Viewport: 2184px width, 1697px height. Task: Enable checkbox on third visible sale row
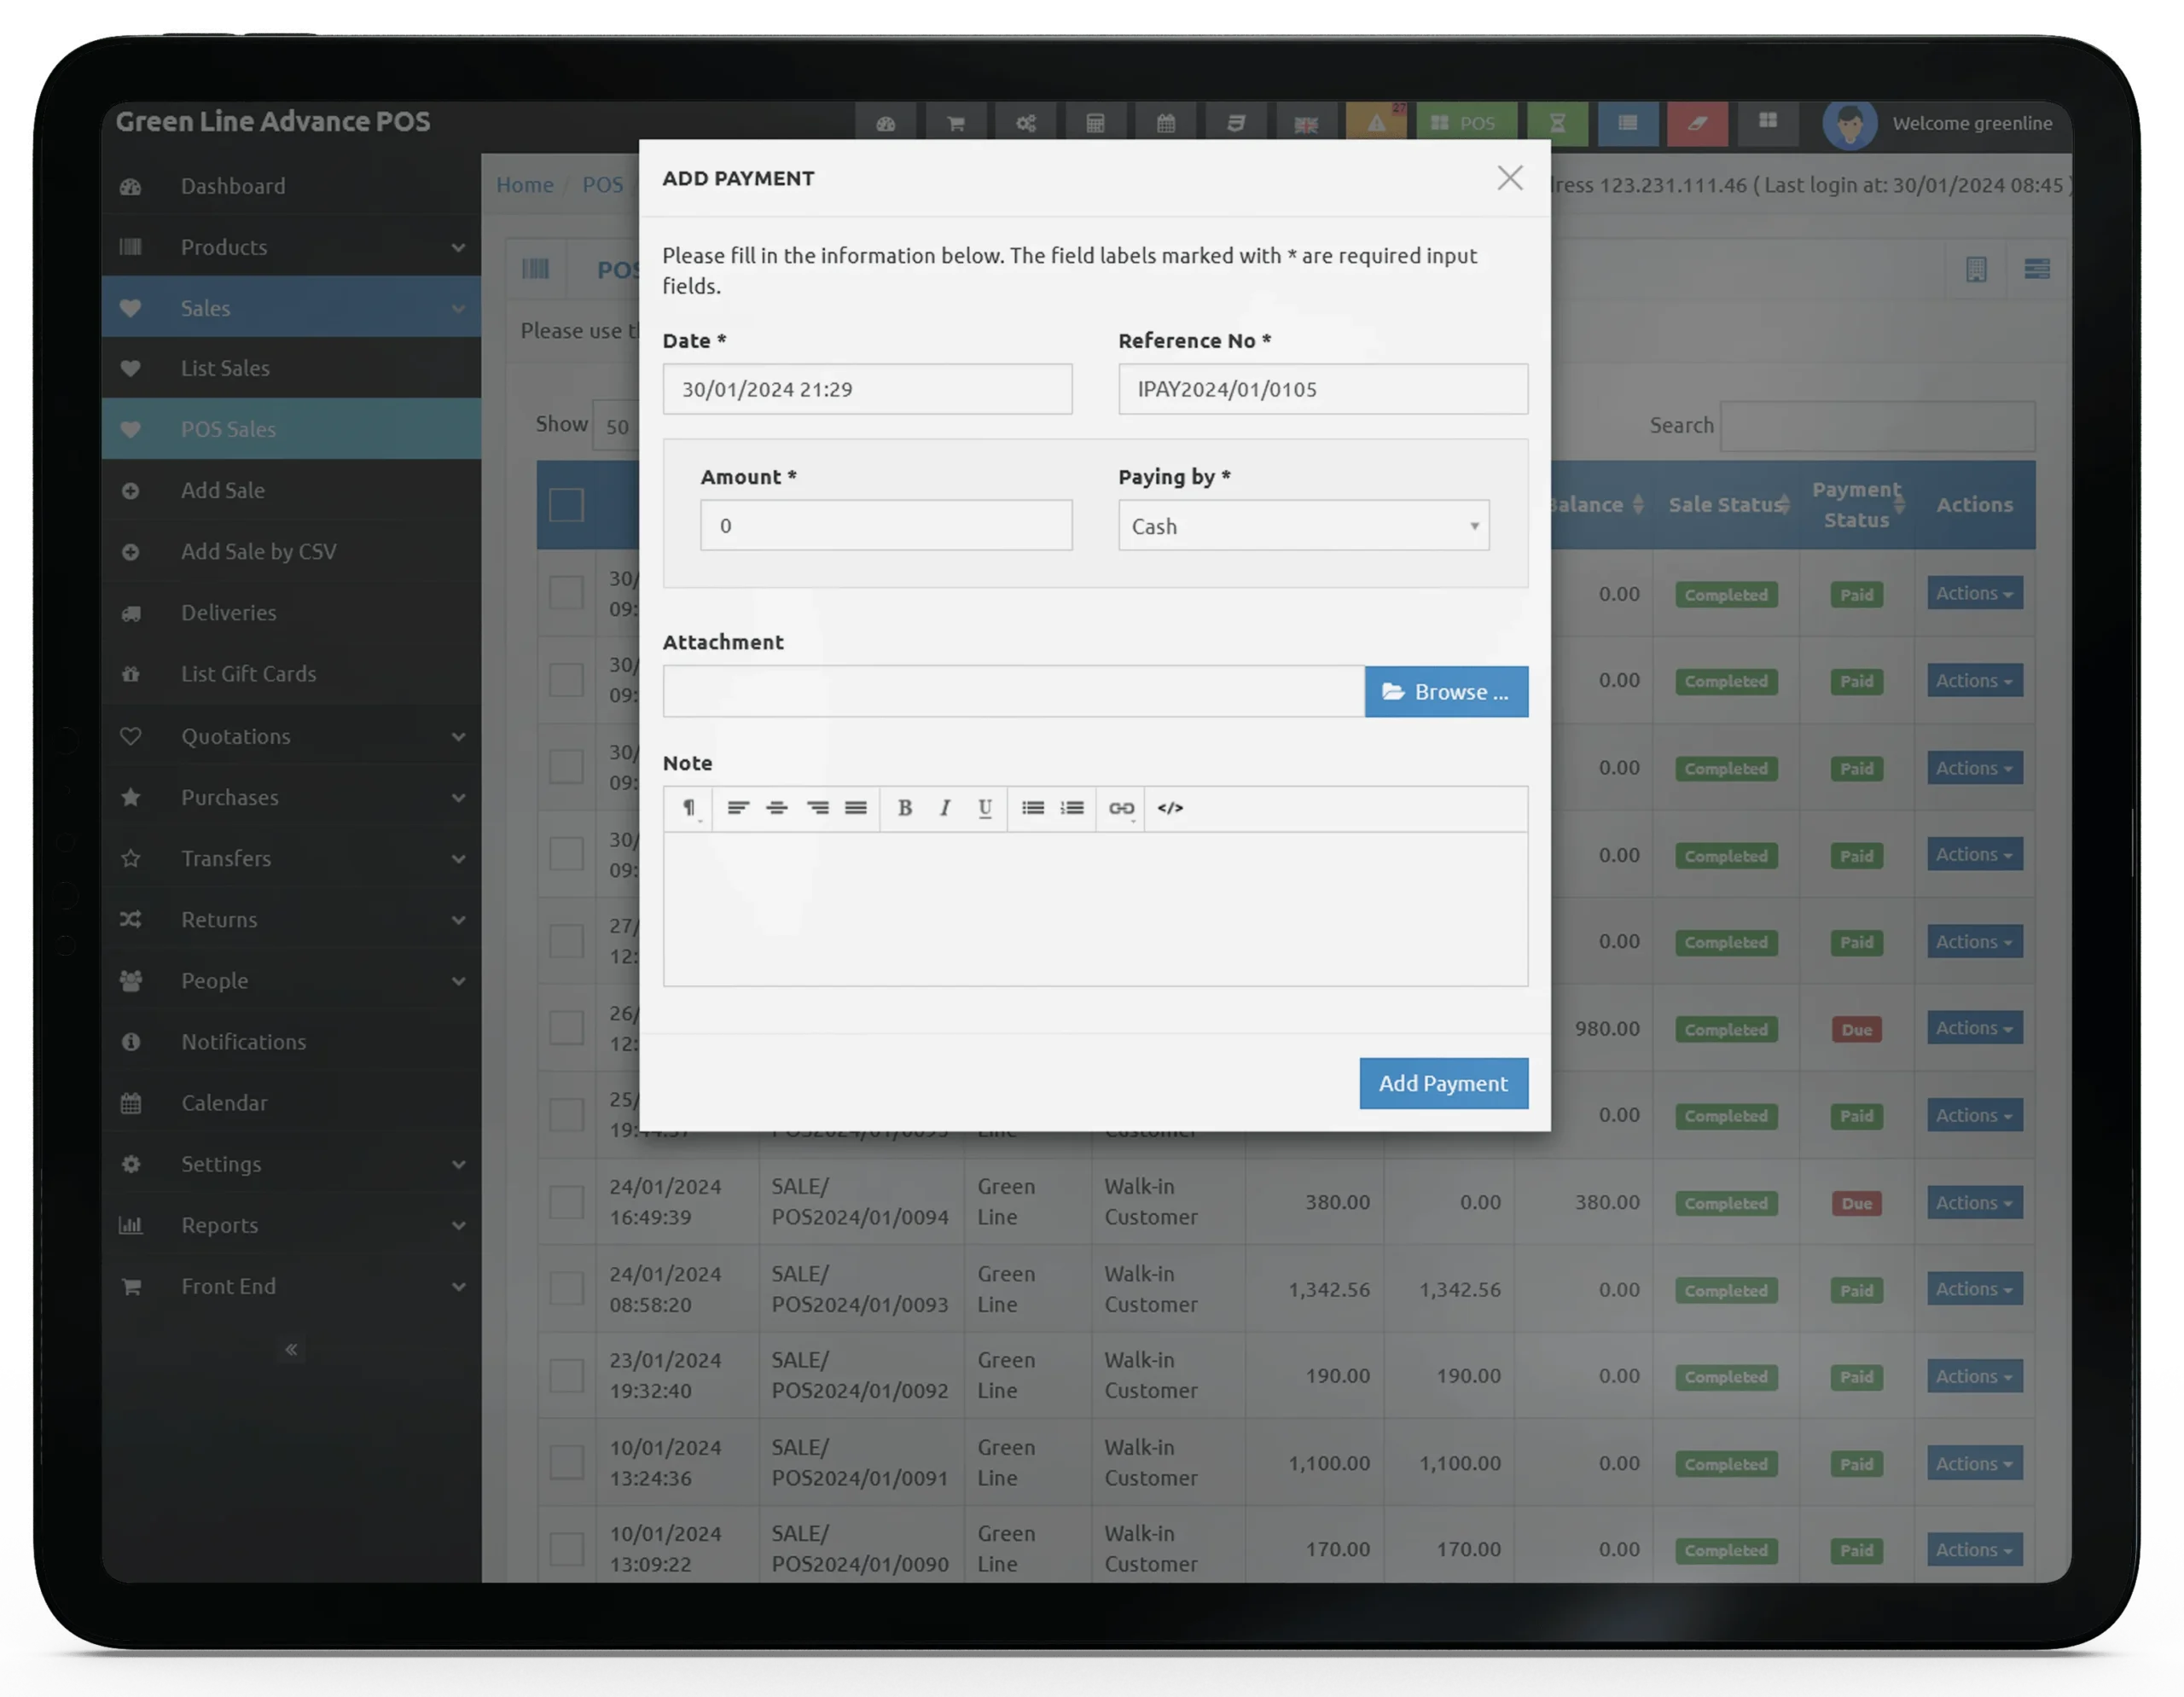click(564, 766)
